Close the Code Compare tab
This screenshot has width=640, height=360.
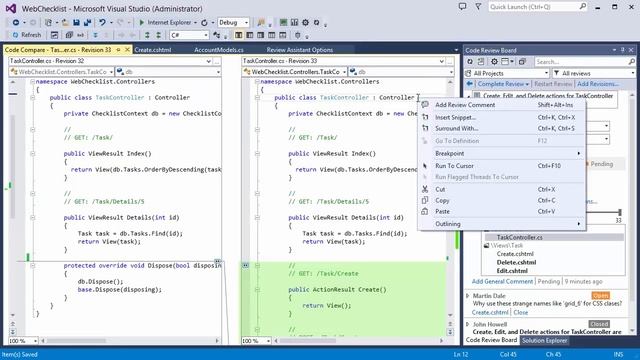(127, 50)
